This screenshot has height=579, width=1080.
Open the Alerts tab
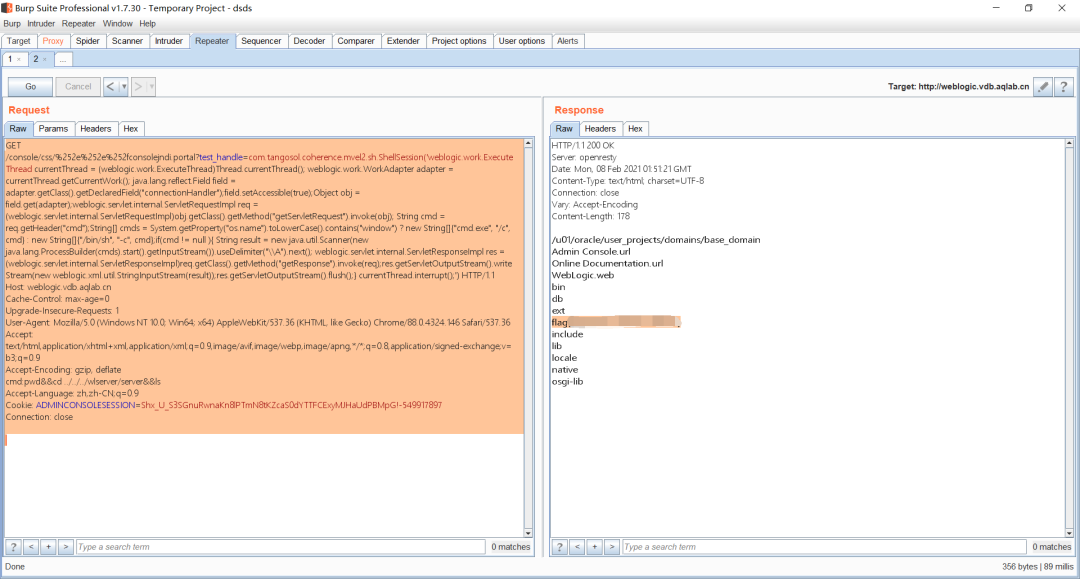[568, 41]
